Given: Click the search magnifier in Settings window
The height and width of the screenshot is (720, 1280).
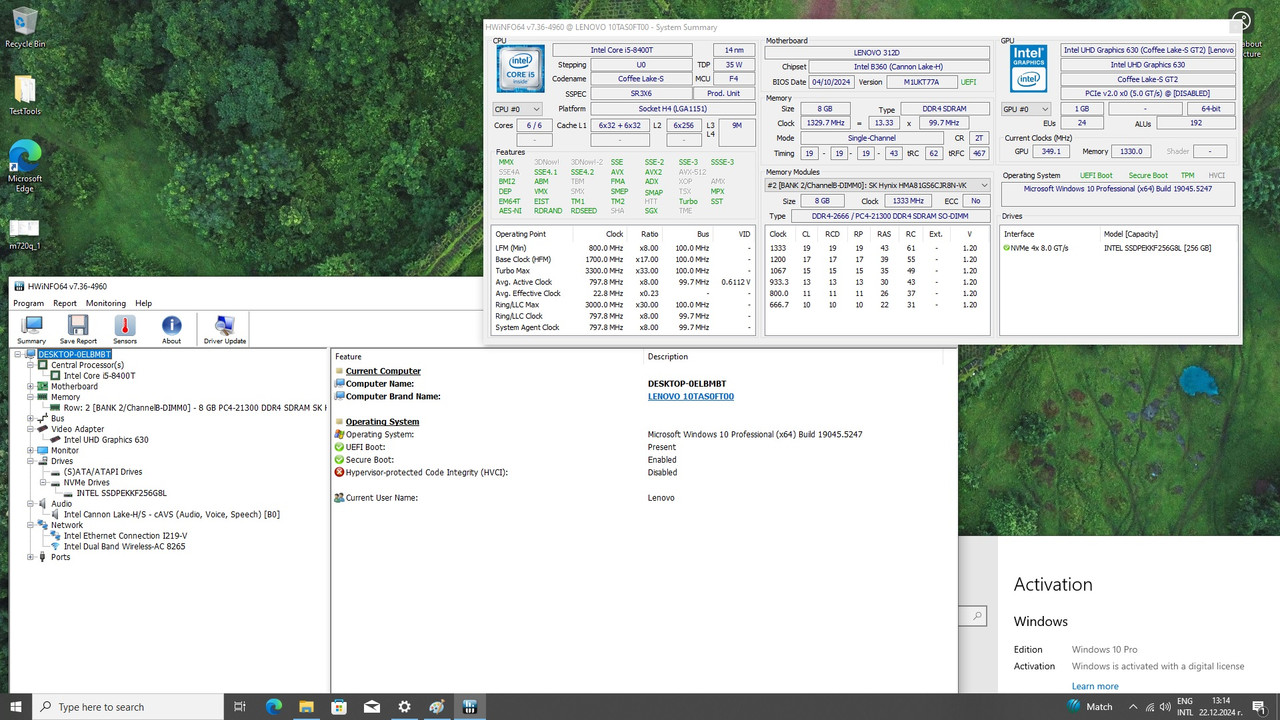Looking at the screenshot, I should click(x=978, y=616).
